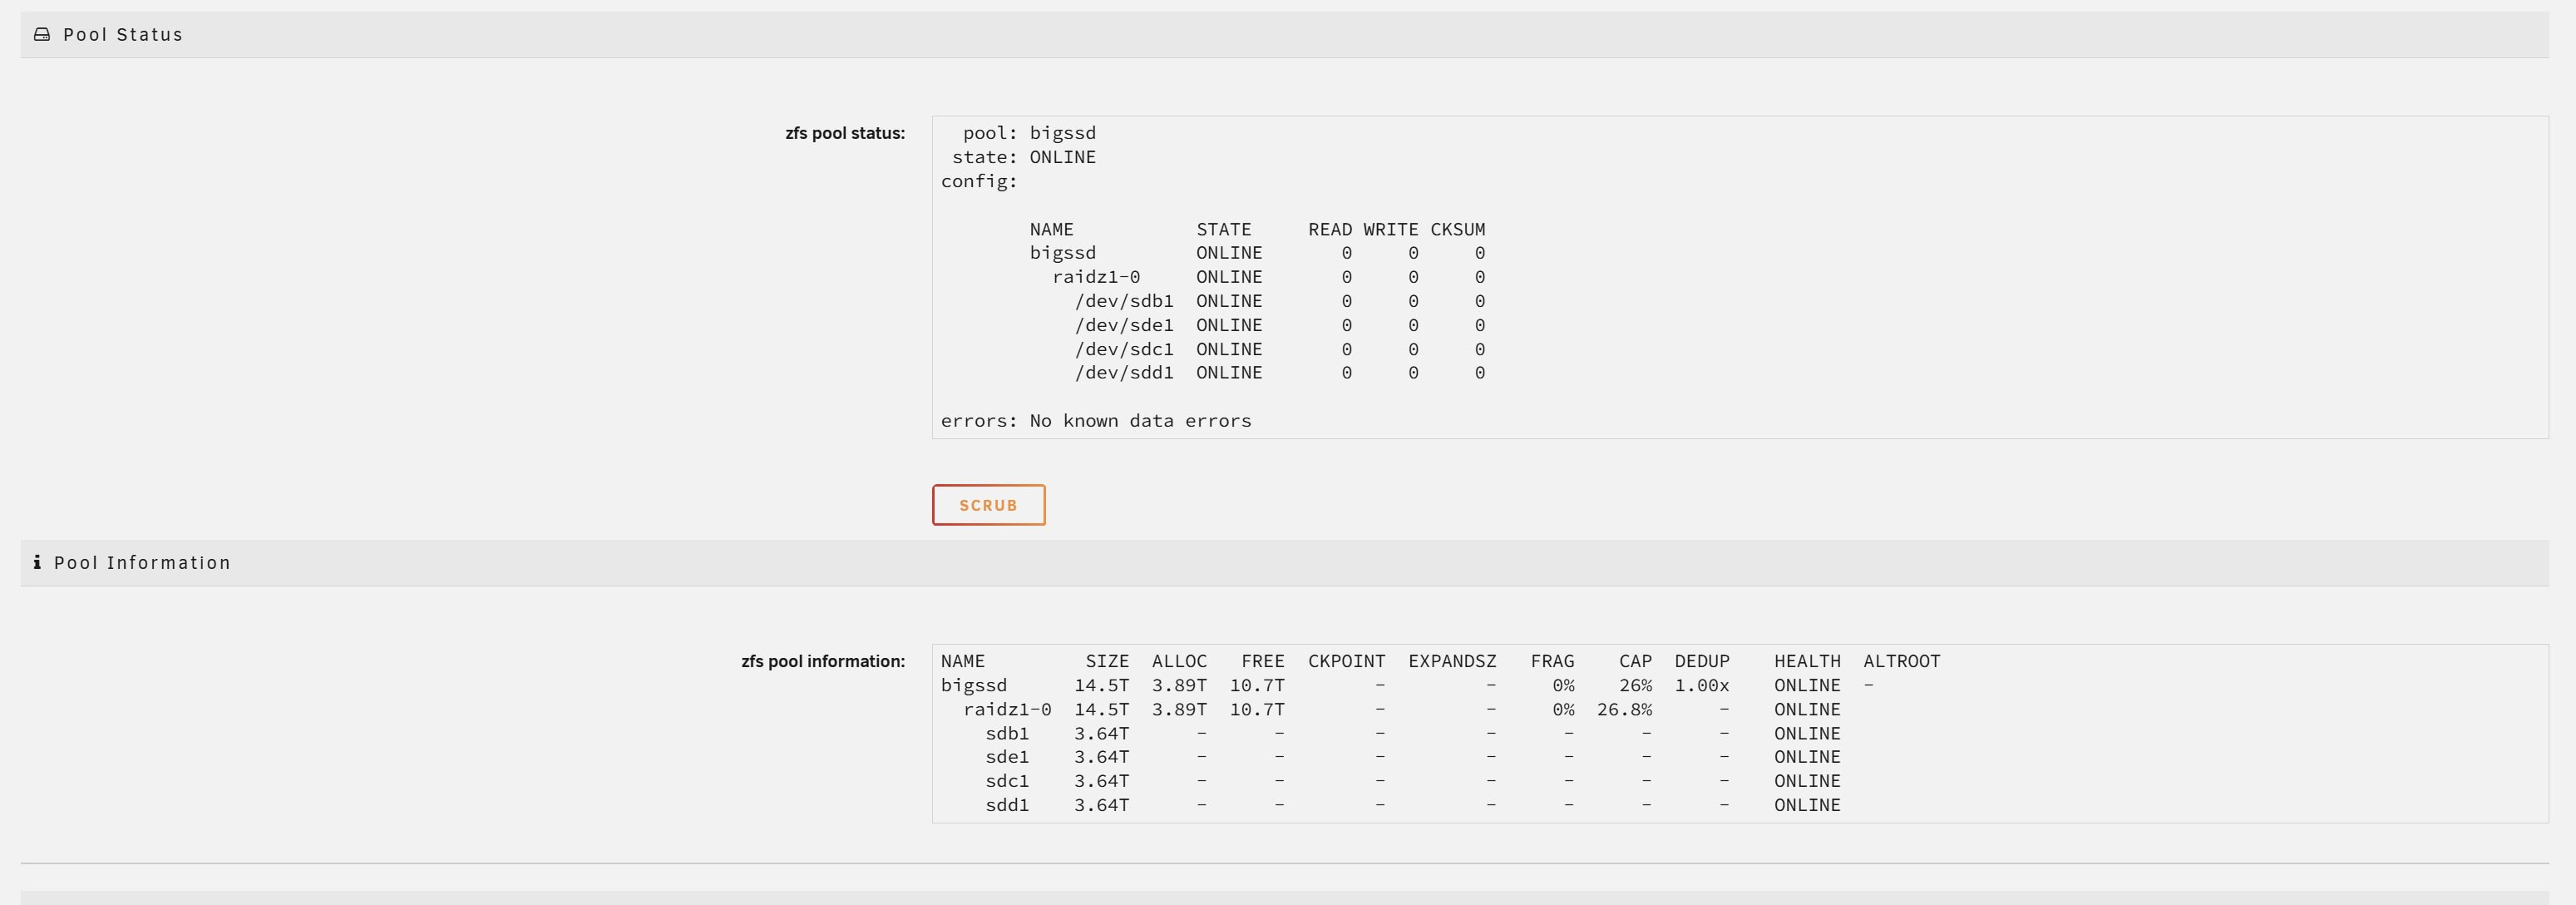The width and height of the screenshot is (2576, 905).
Task: Click the ALTROOT column header
Action: tap(1901, 662)
